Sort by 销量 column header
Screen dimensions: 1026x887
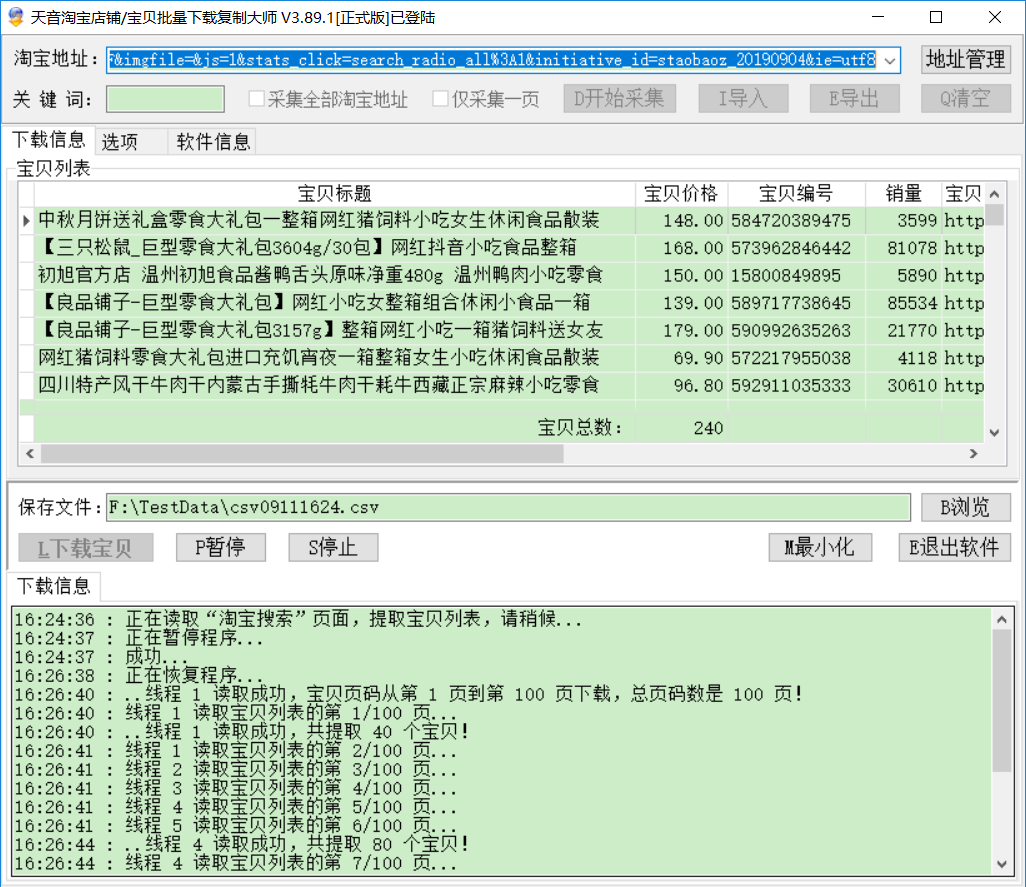pos(901,194)
